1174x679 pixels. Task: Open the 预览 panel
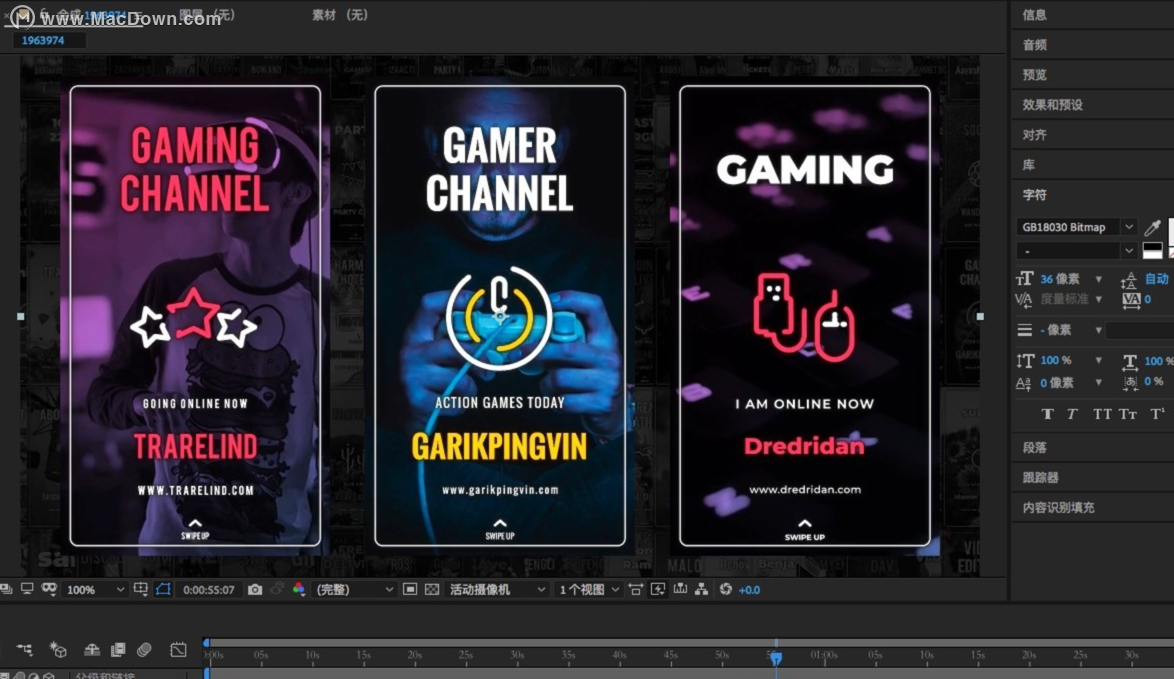coord(1035,75)
